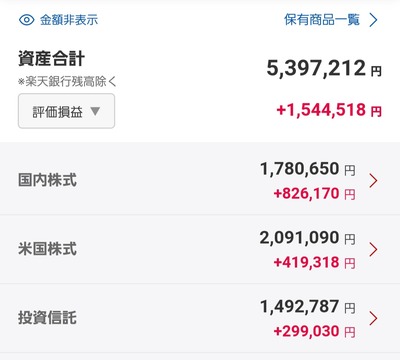Select the 投資信託 category label

47,318
